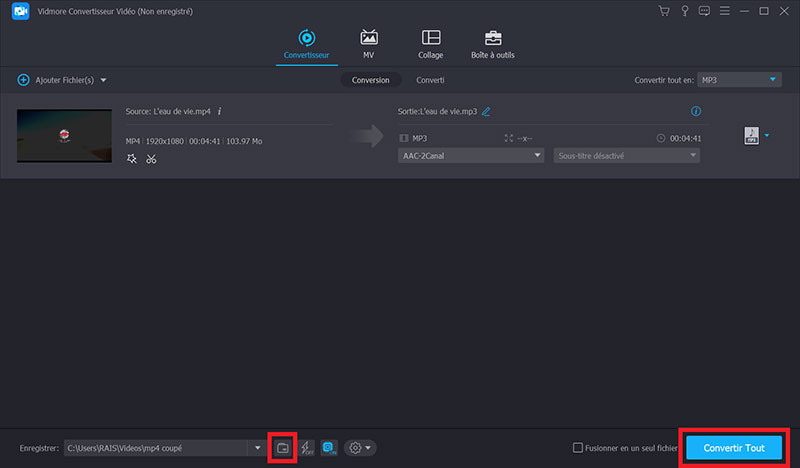Expand the 'Convertir tout en' MP3 dropdown
This screenshot has width=800, height=468.
[740, 79]
